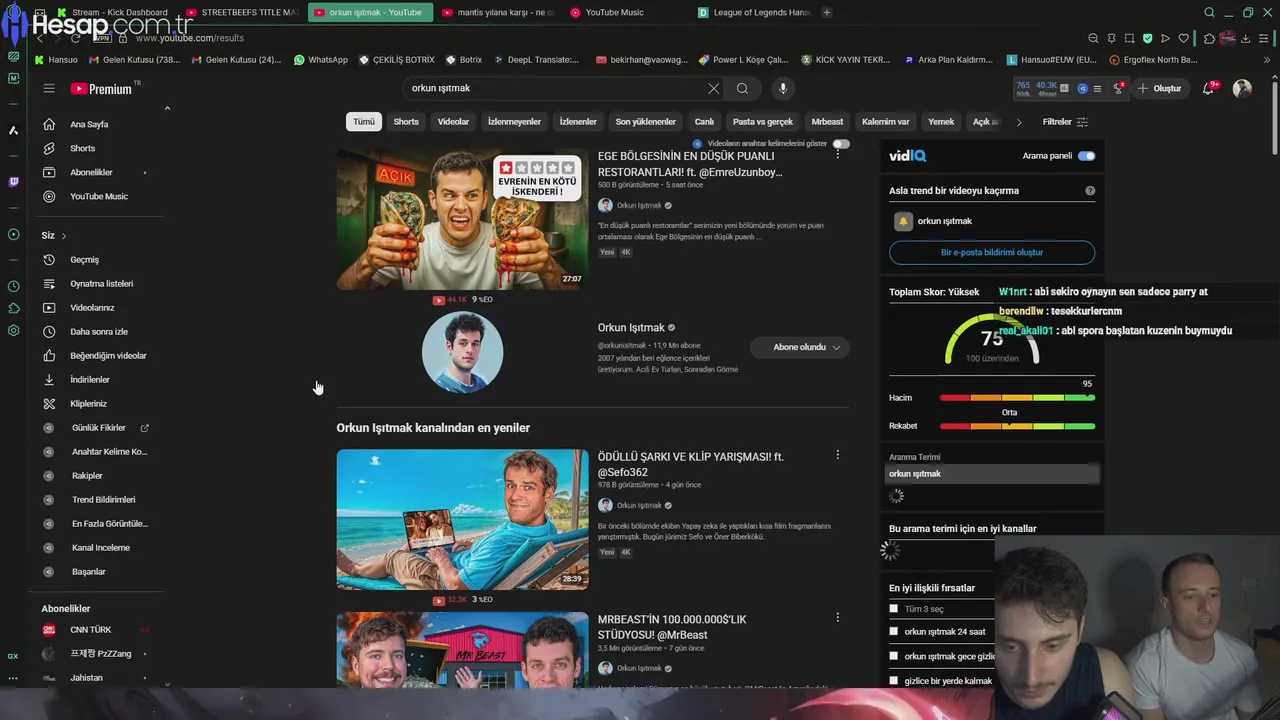Open a new browser tab with the plus
Viewport: 1280px width, 720px height.
[x=827, y=12]
